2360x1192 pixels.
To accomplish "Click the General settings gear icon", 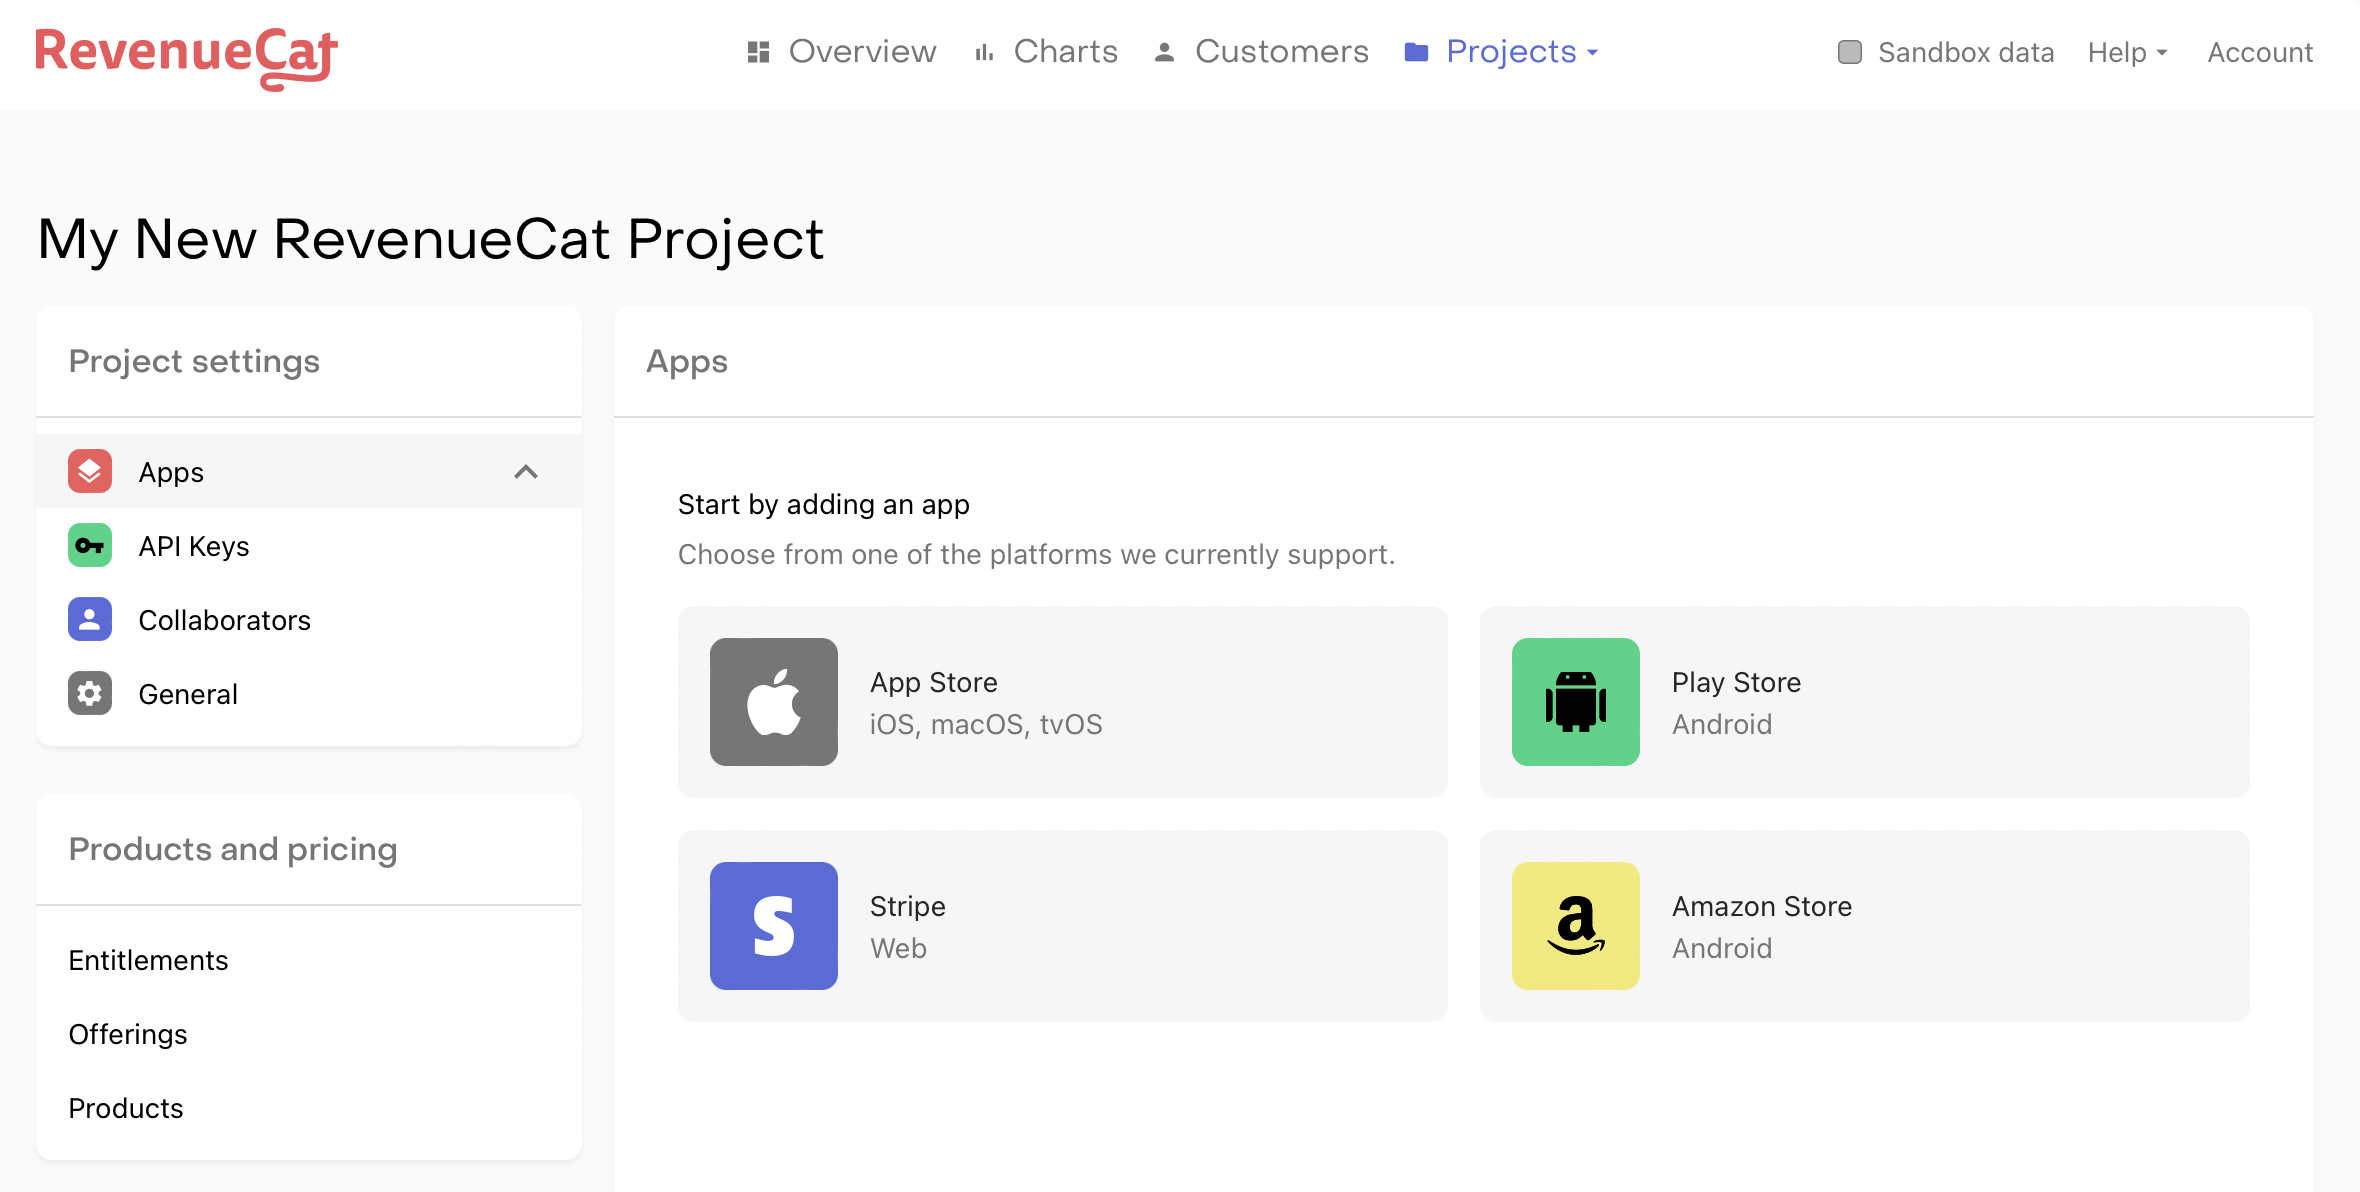I will [90, 694].
